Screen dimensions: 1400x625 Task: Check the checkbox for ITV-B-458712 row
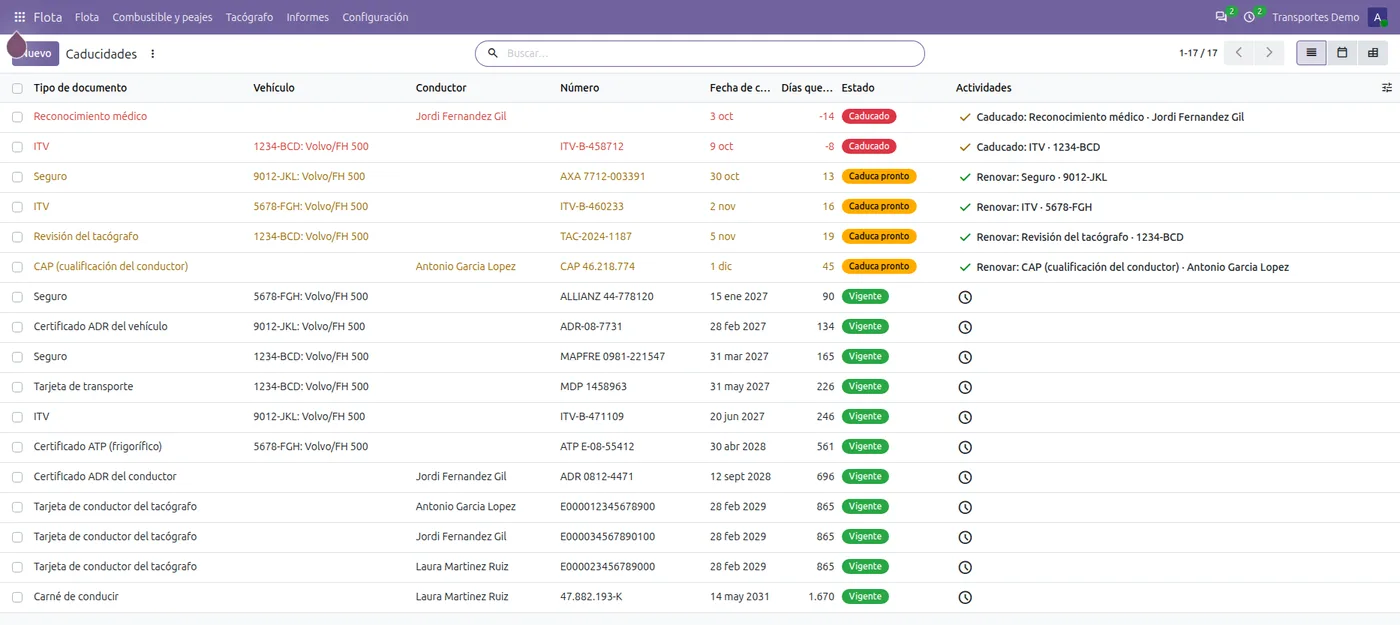pos(17,147)
